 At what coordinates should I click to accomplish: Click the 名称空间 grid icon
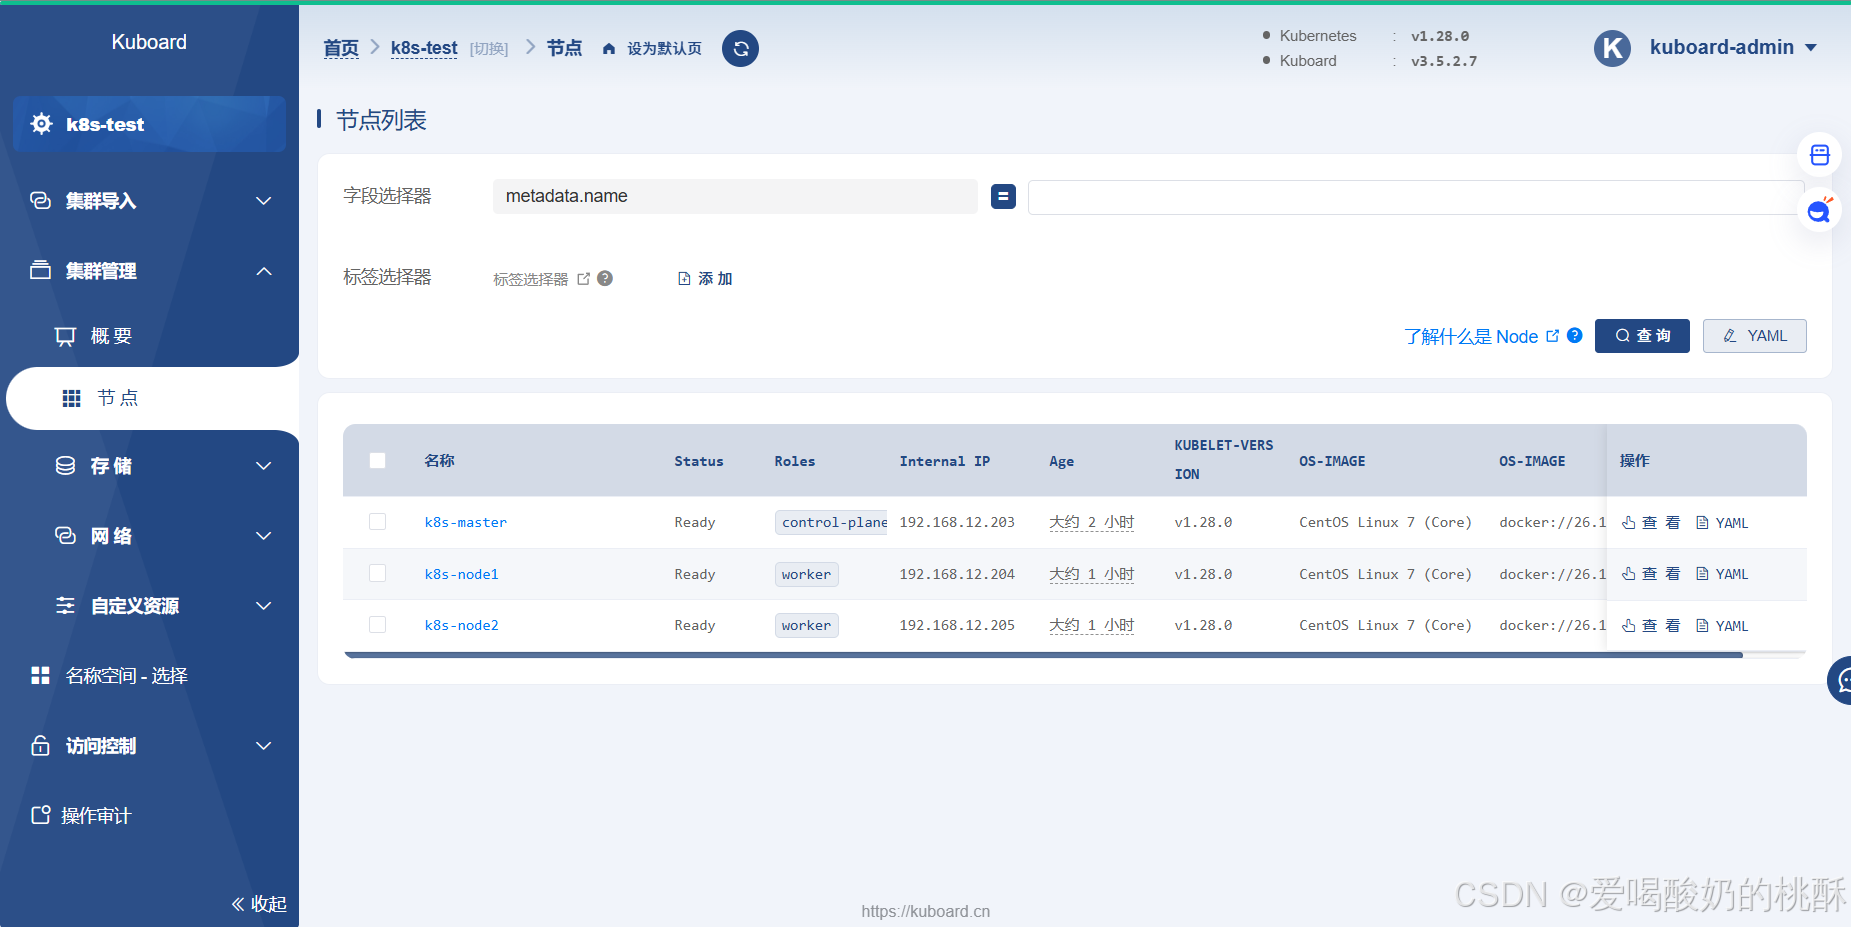point(40,676)
